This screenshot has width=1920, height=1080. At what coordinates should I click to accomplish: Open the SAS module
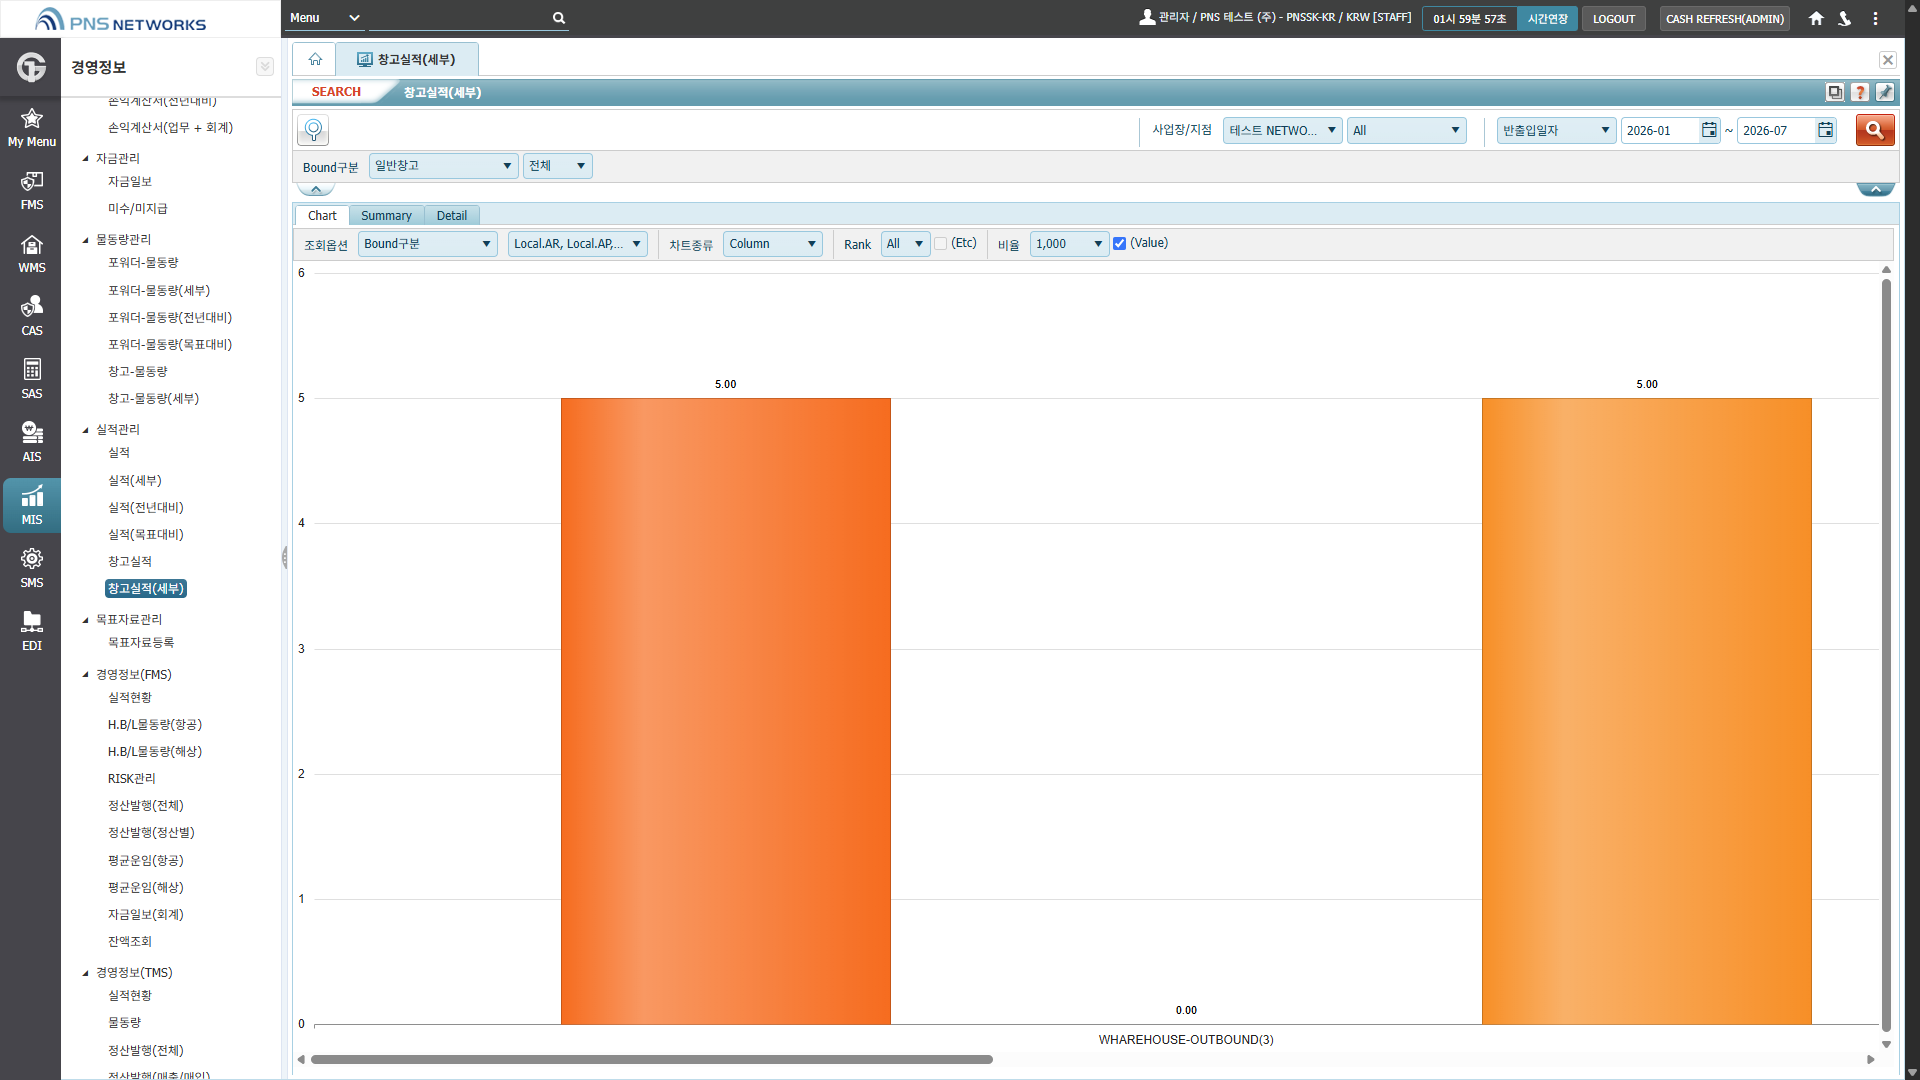[31, 380]
